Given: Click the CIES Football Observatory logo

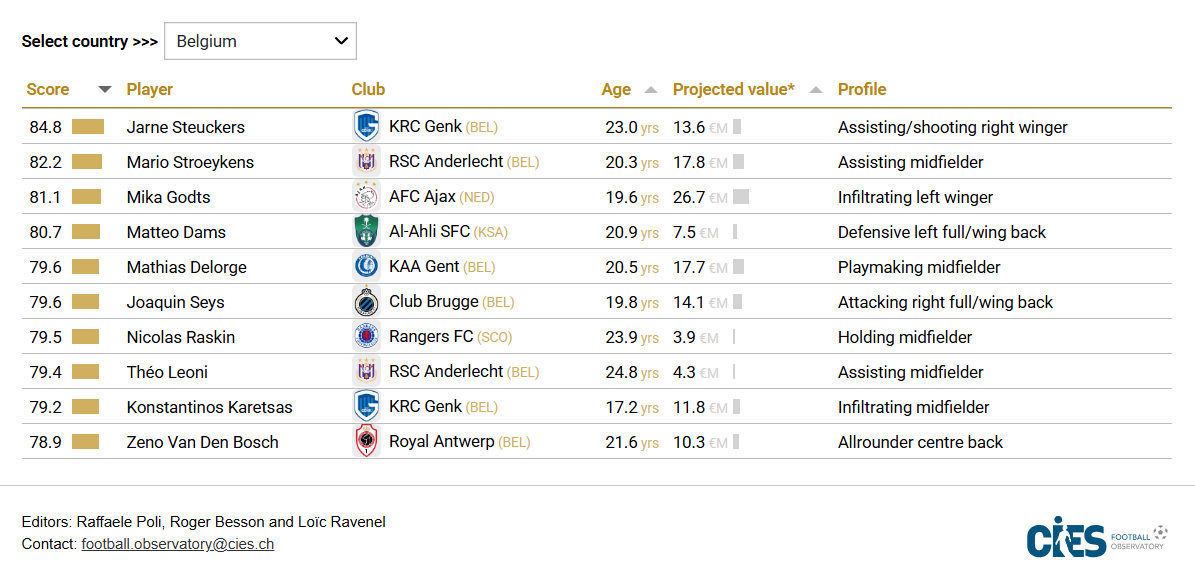Looking at the screenshot, I should 1096,541.
